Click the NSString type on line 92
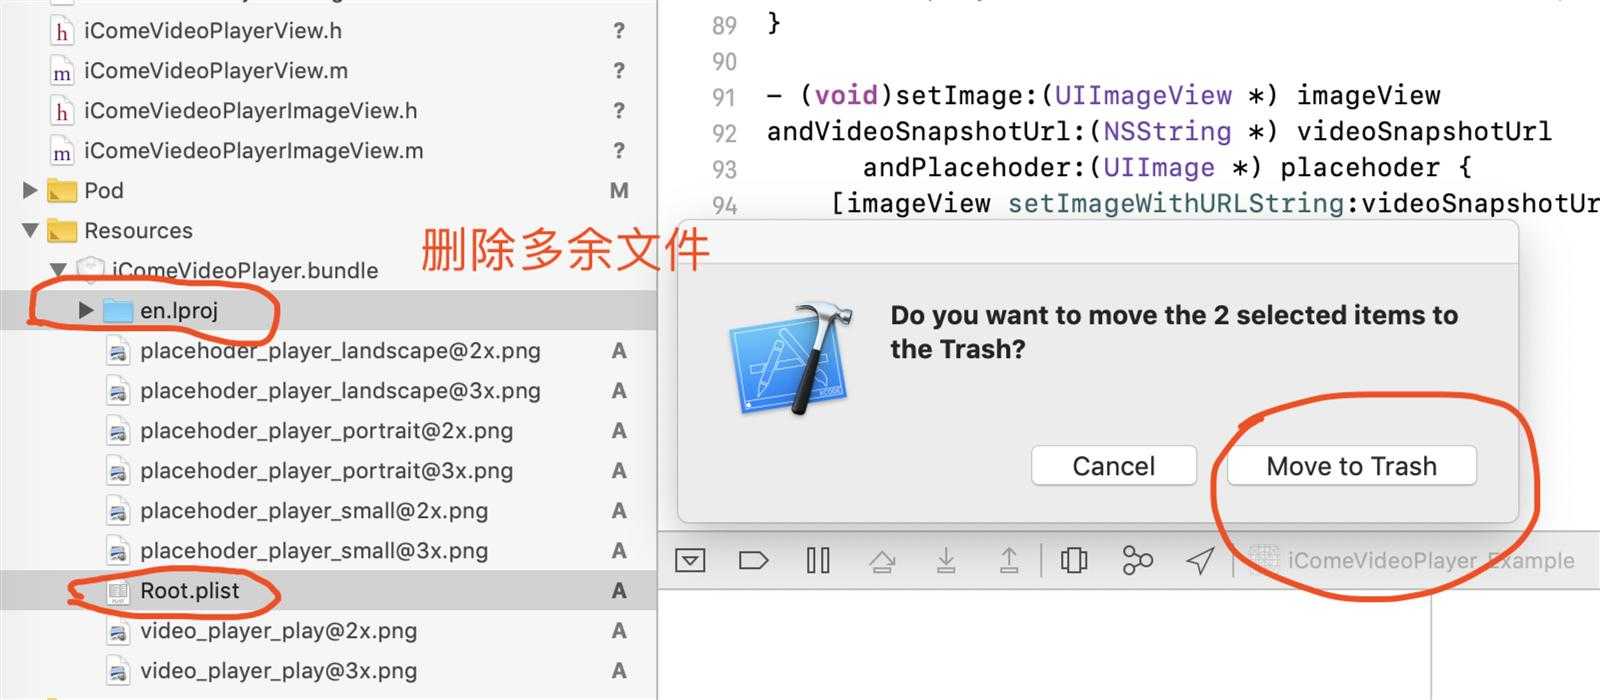The height and width of the screenshot is (700, 1600). click(1167, 132)
